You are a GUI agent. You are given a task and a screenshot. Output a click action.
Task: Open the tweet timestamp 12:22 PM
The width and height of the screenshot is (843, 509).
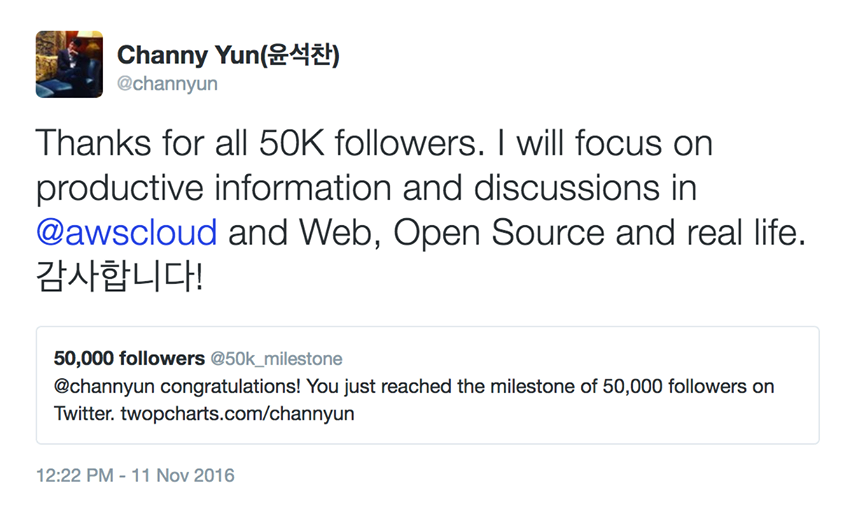(x=75, y=475)
